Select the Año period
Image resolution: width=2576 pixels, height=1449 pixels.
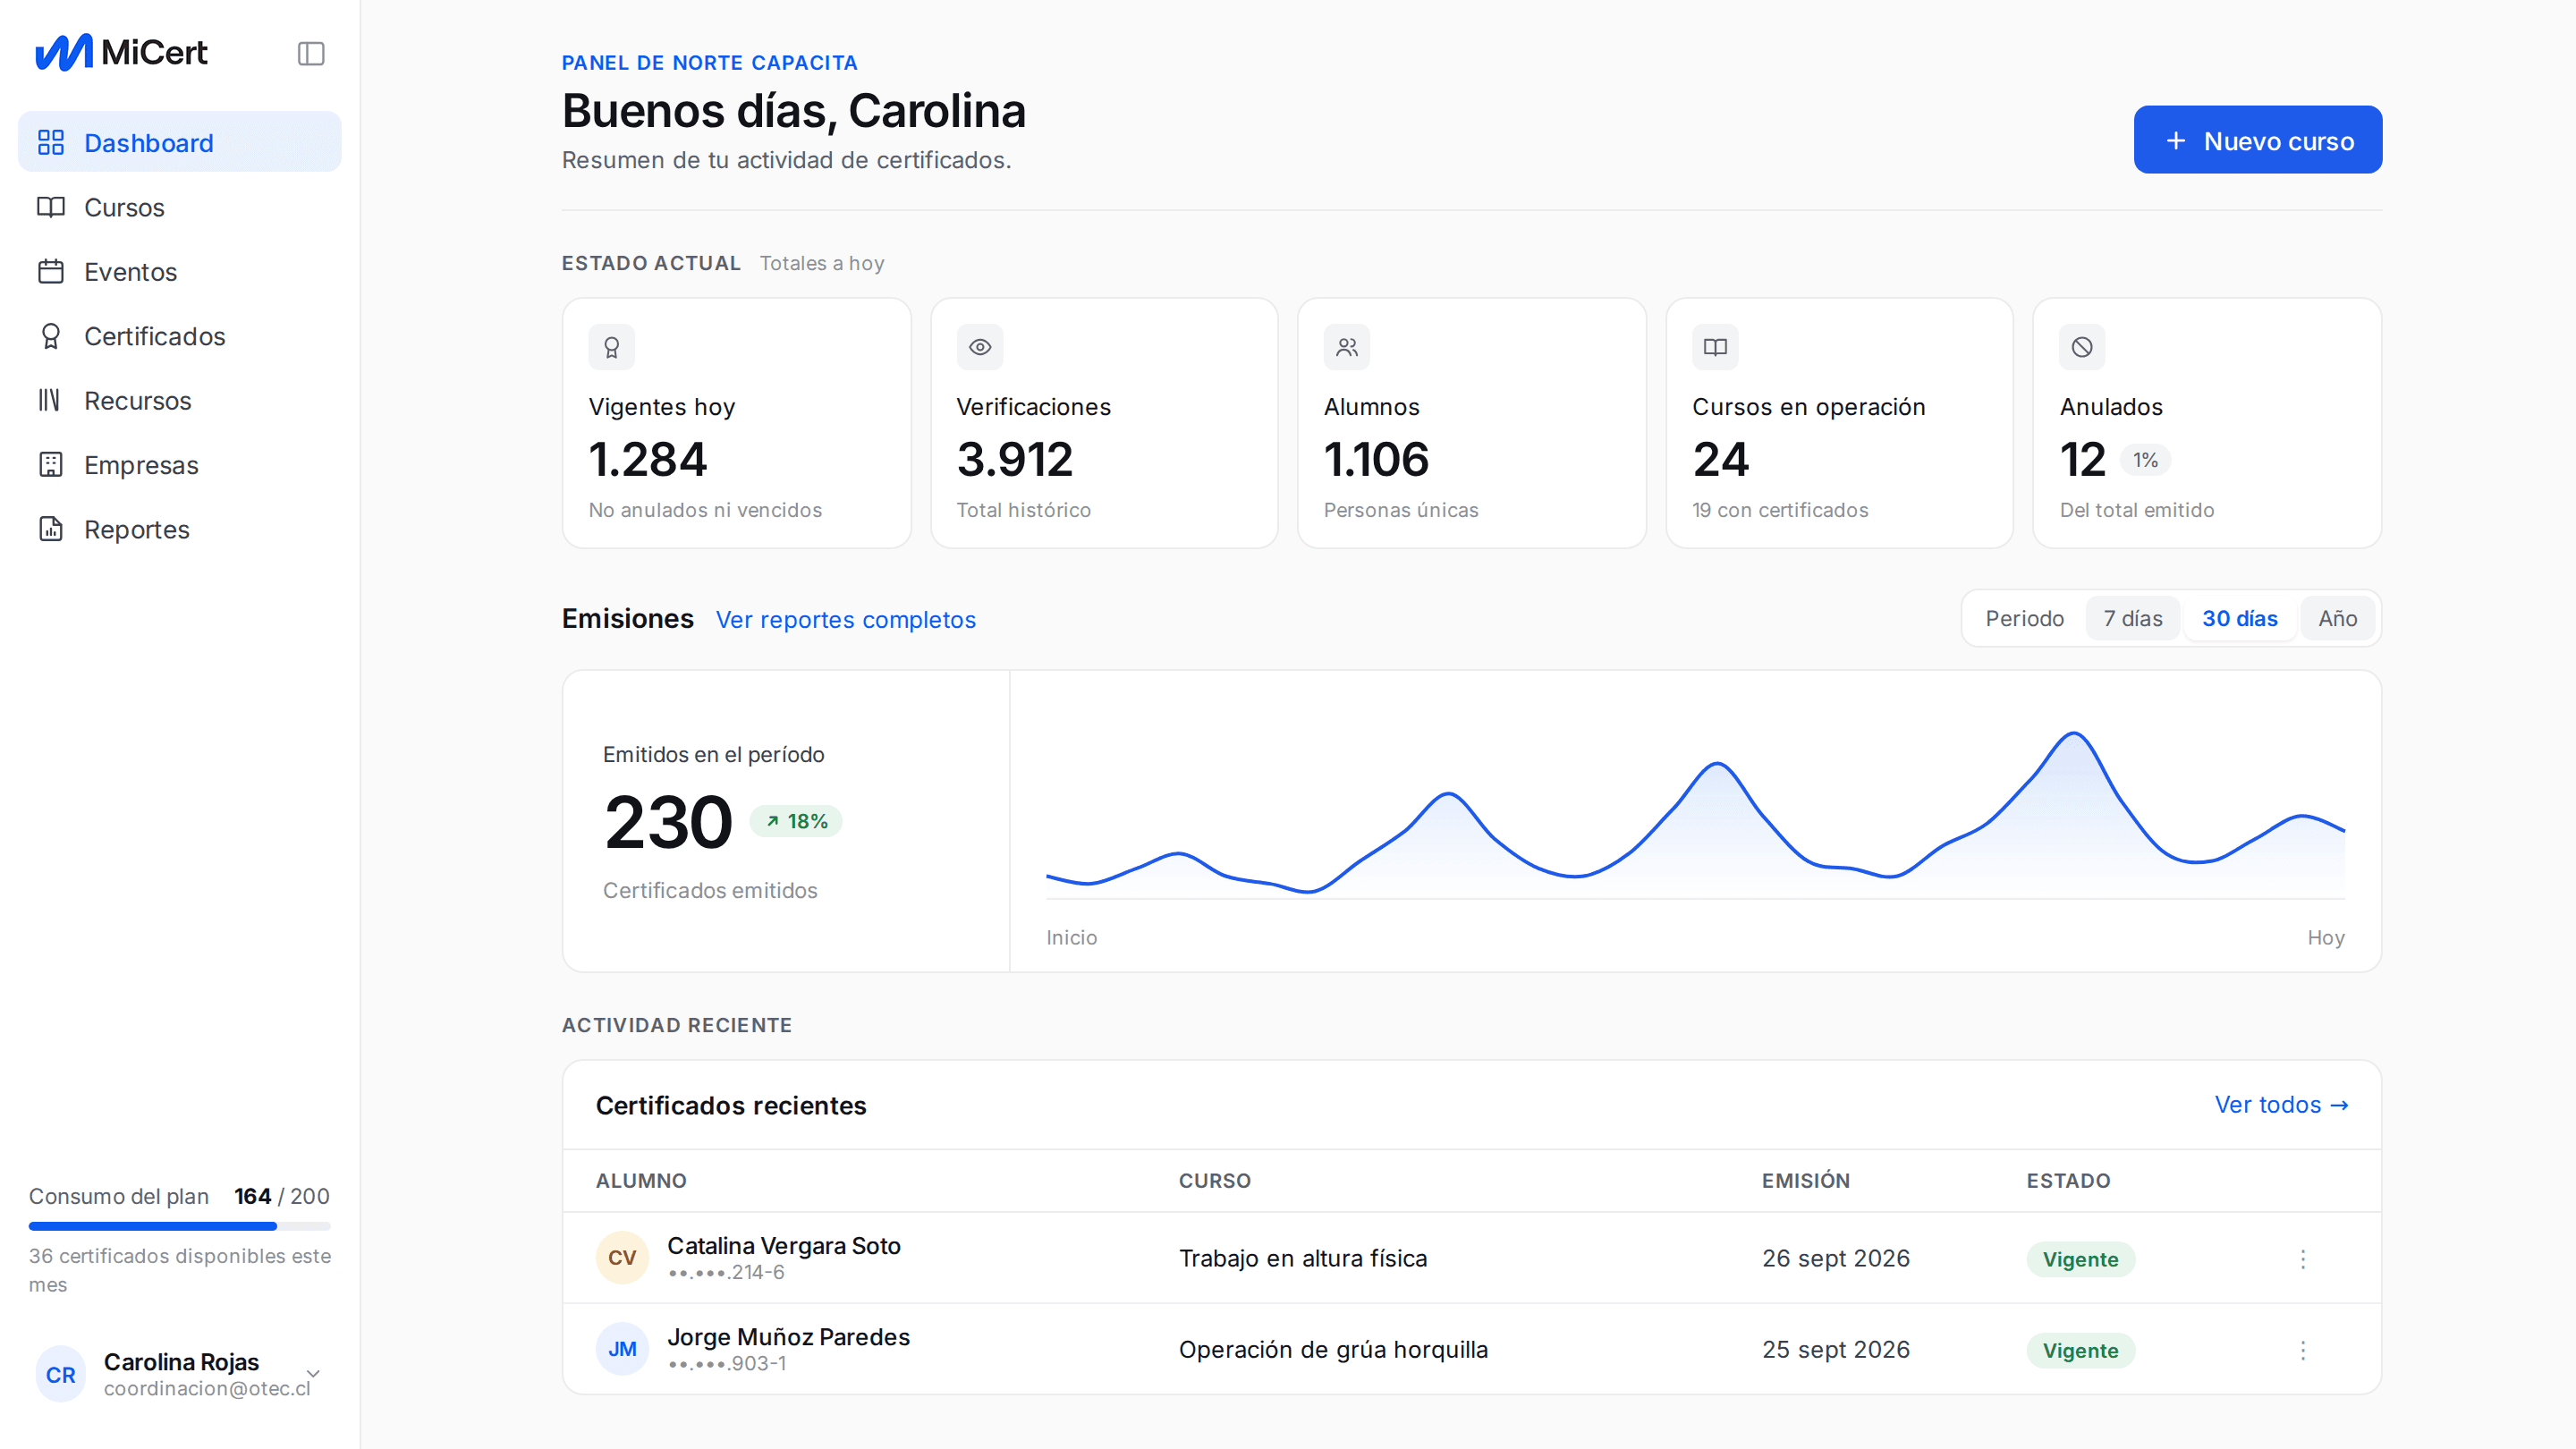[2337, 618]
